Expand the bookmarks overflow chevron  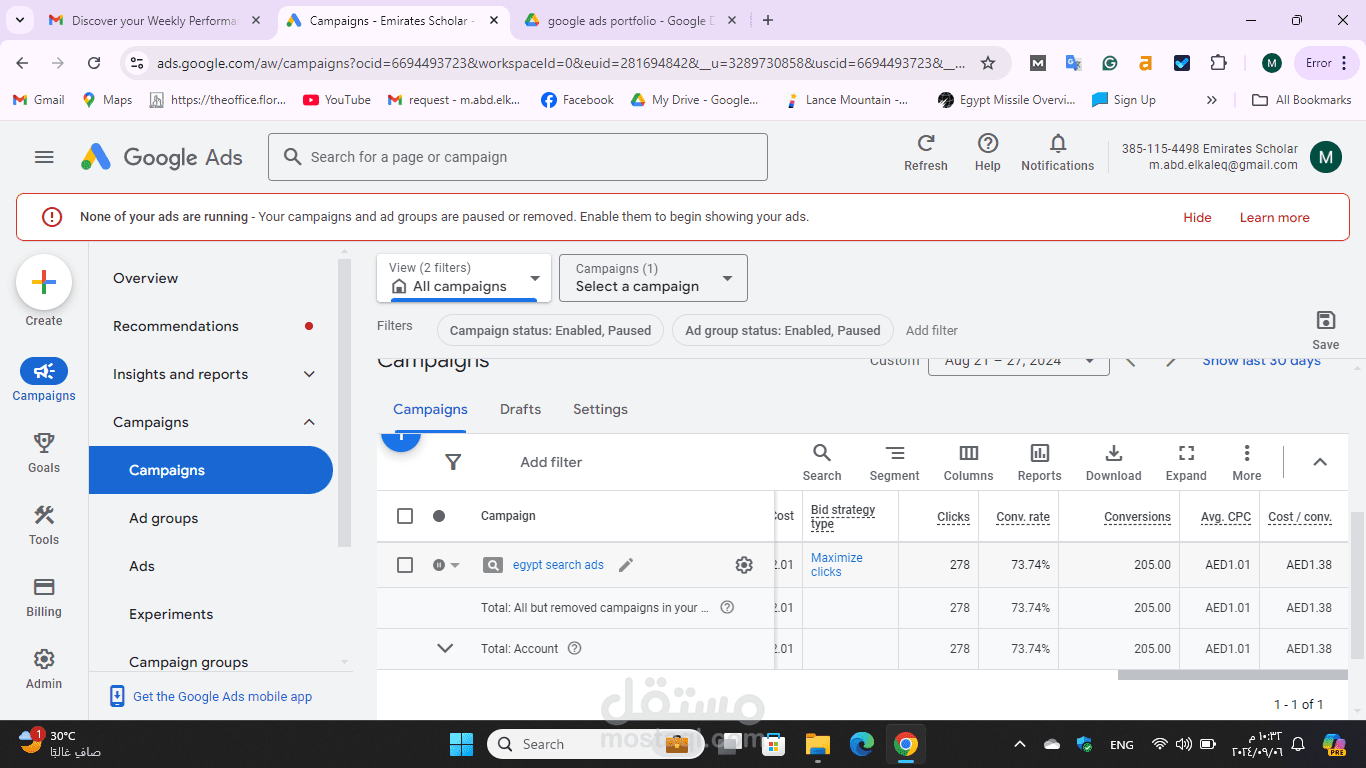[1212, 100]
